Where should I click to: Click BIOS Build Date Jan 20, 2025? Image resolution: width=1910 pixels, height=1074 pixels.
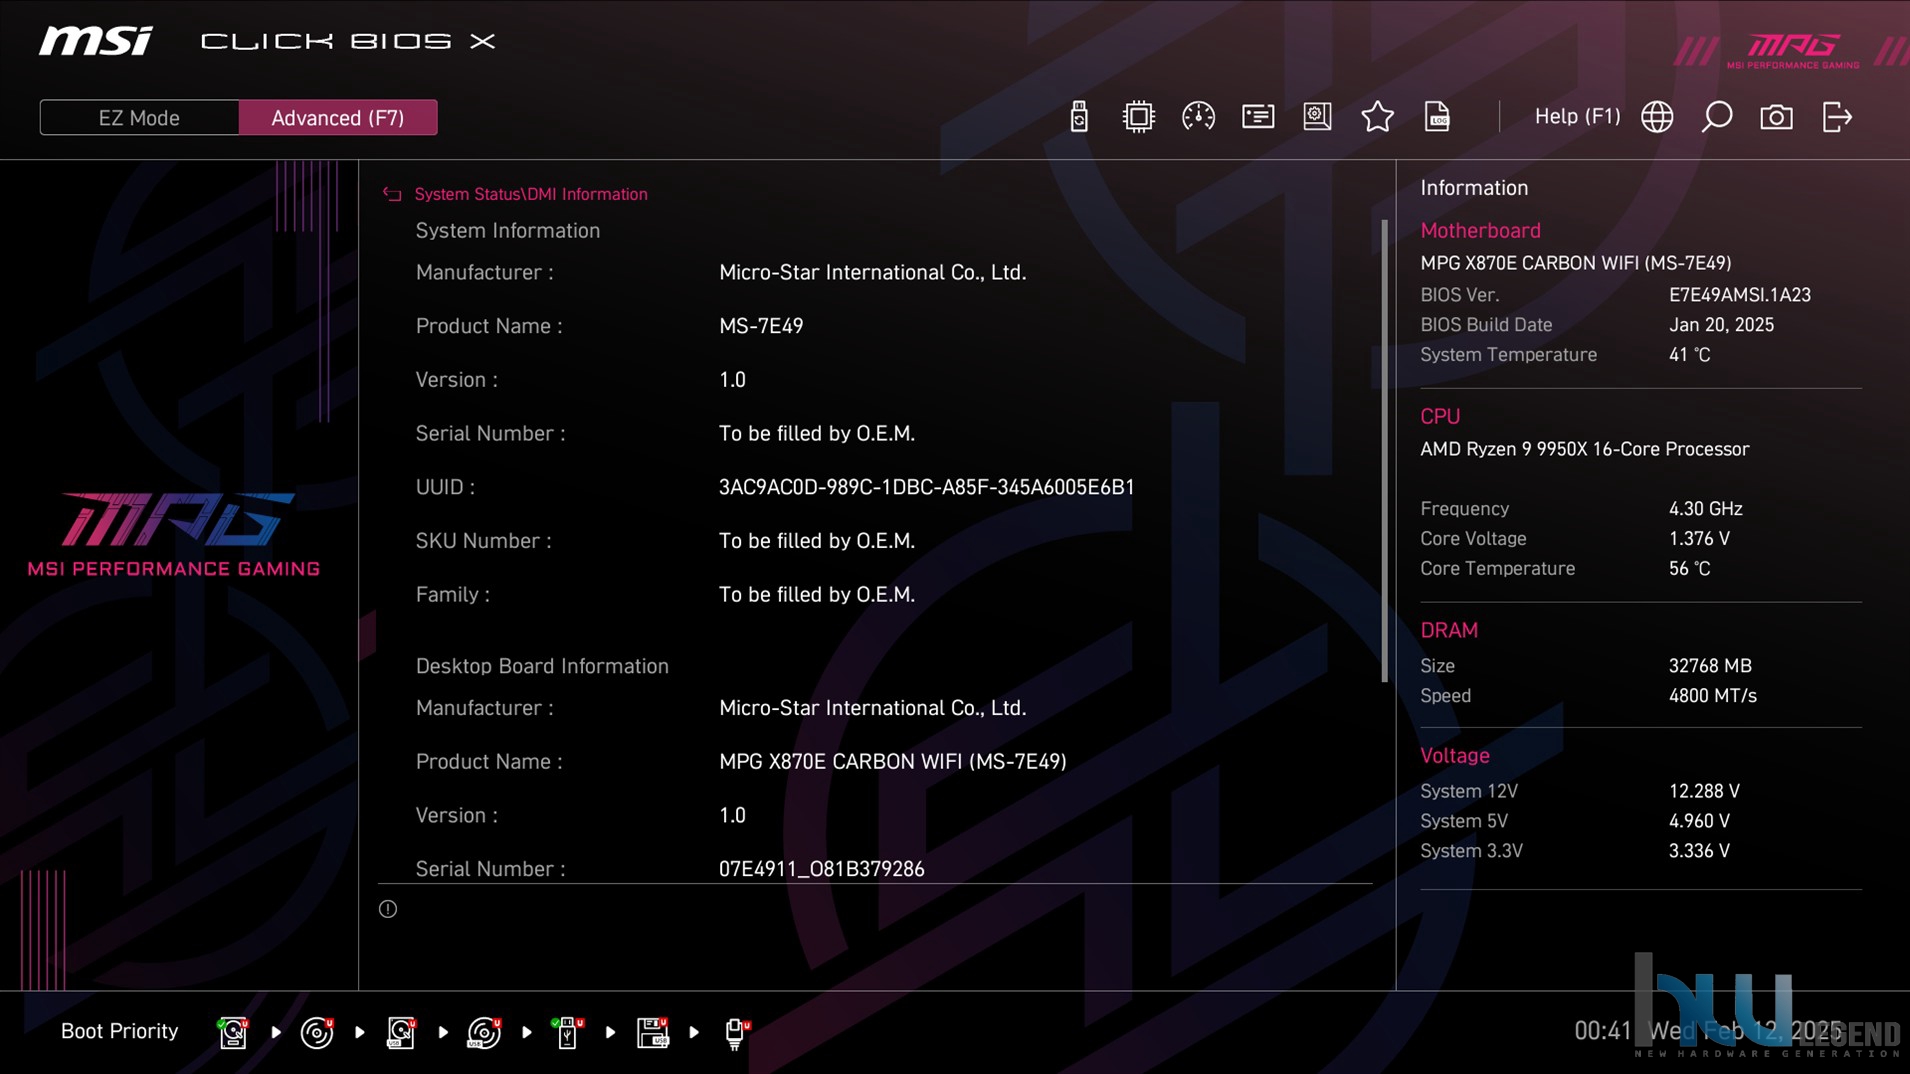(1721, 325)
